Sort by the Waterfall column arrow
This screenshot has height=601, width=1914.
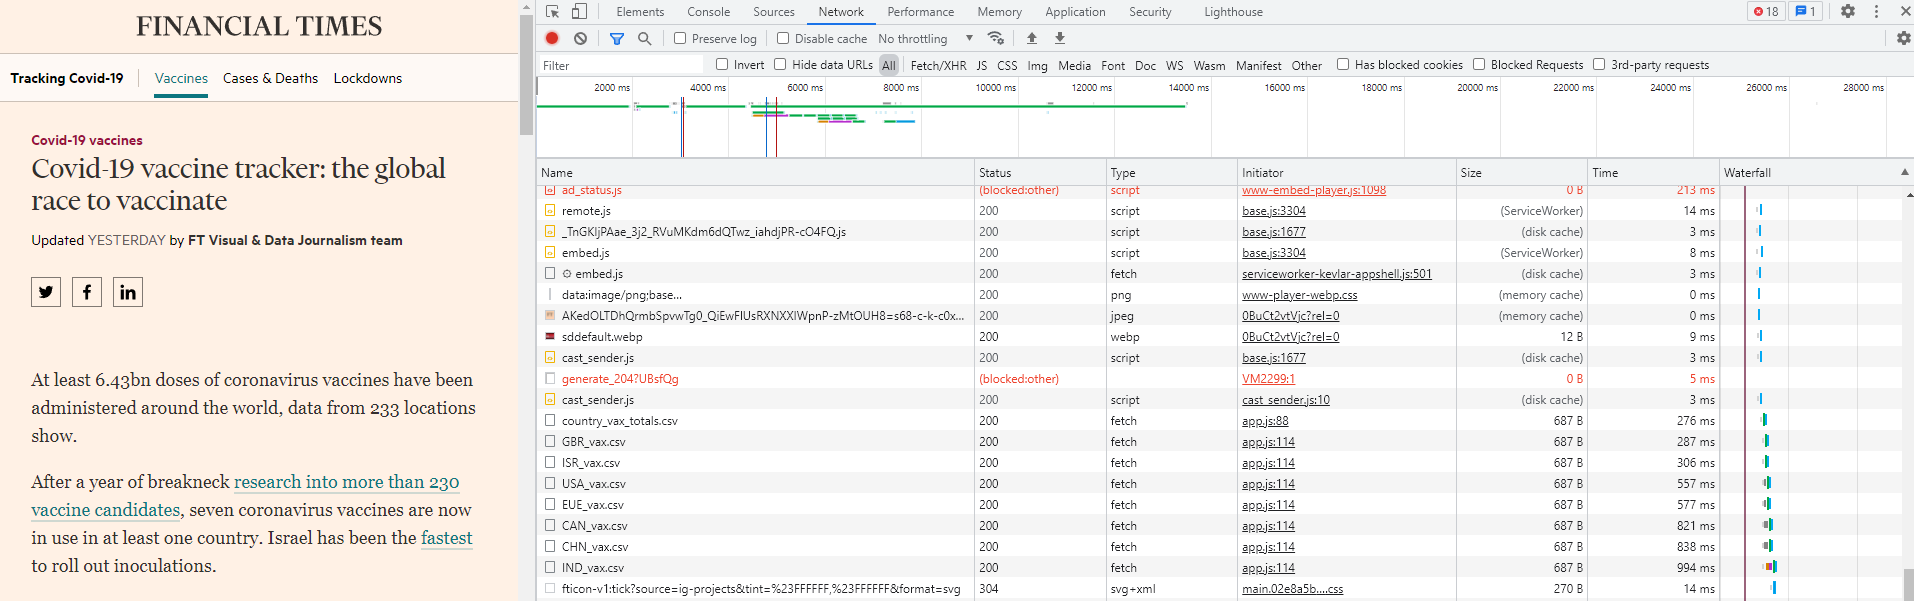coord(1904,172)
